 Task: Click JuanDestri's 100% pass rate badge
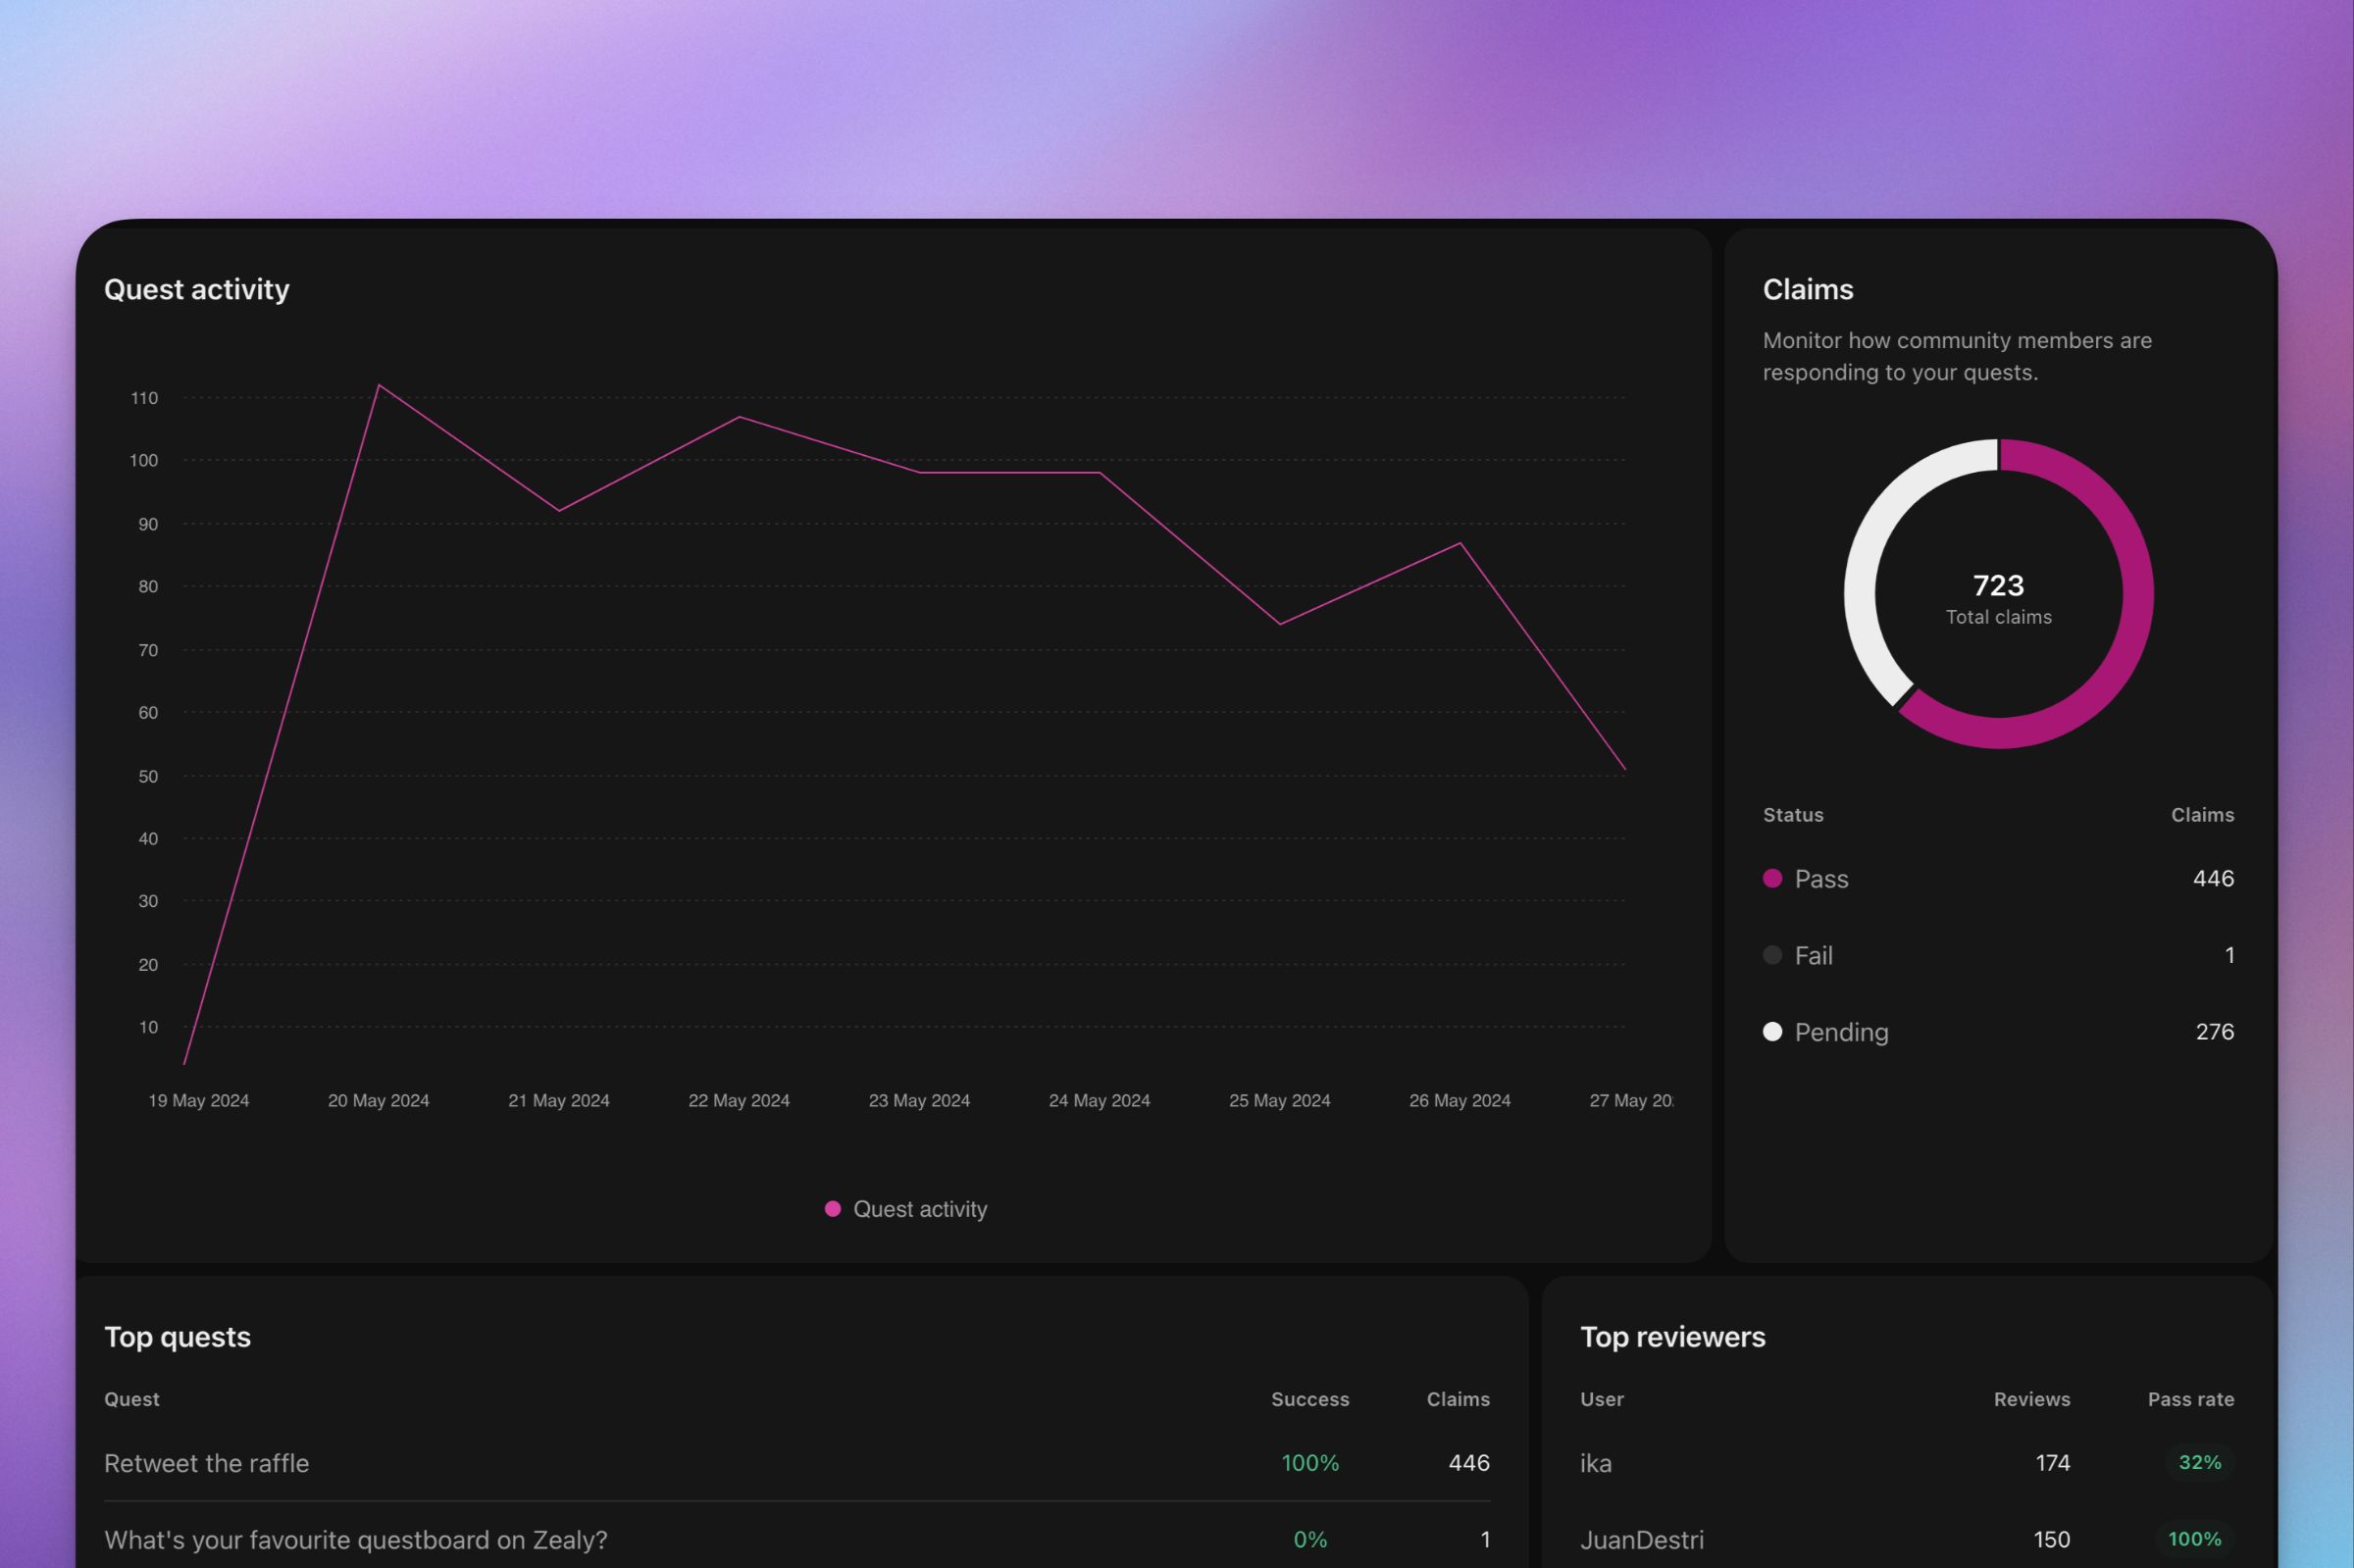[2194, 1539]
